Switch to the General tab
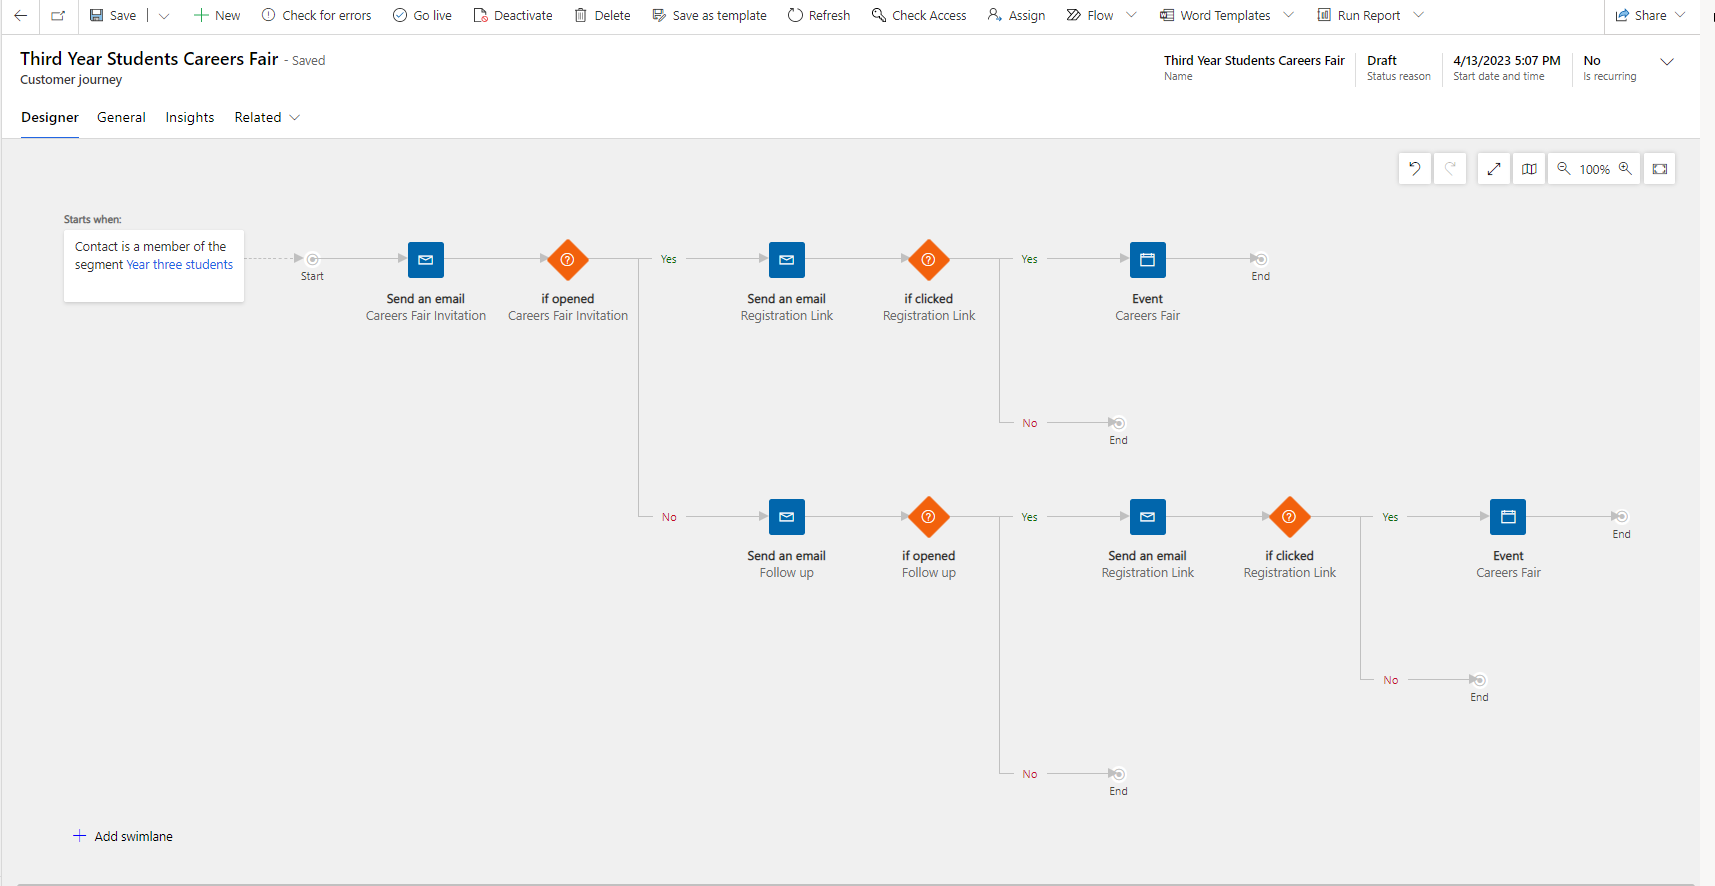The image size is (1715, 886). point(121,117)
